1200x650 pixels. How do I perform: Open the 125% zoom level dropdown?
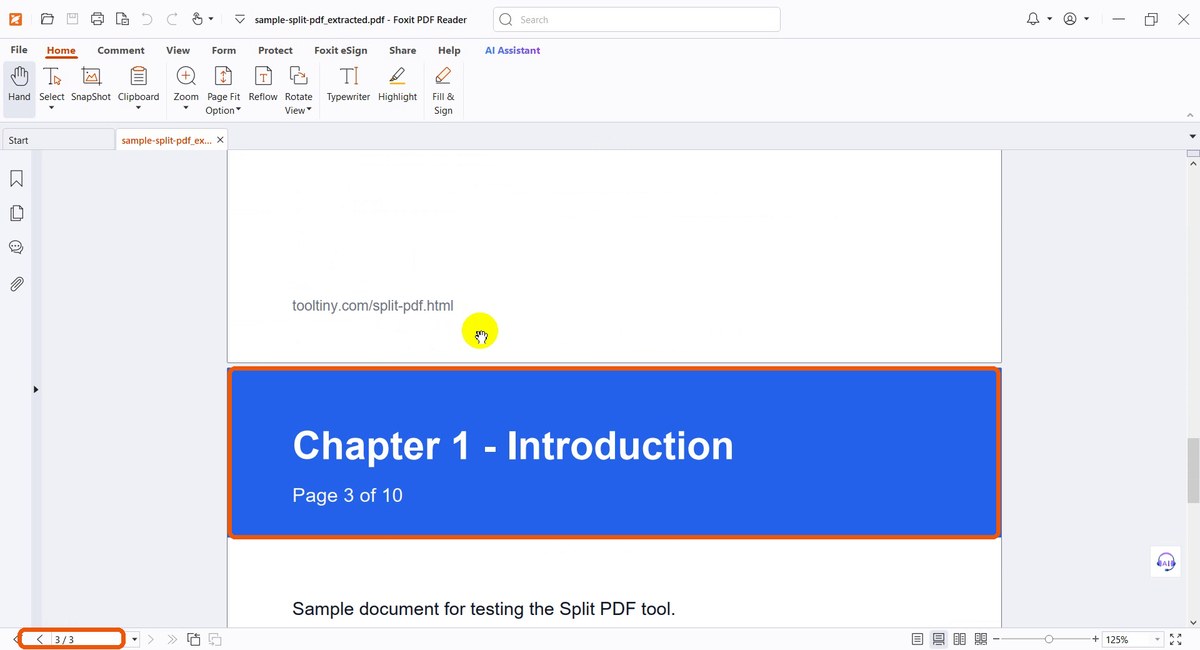1158,639
